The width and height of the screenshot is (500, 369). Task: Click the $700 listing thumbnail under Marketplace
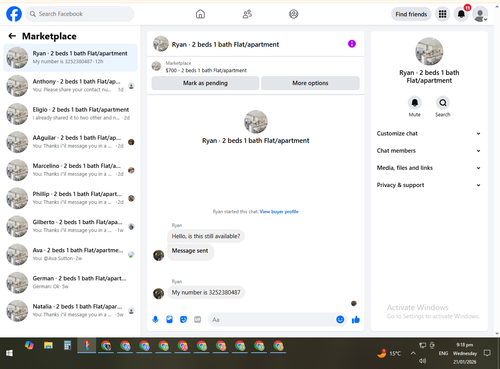[x=156, y=66]
